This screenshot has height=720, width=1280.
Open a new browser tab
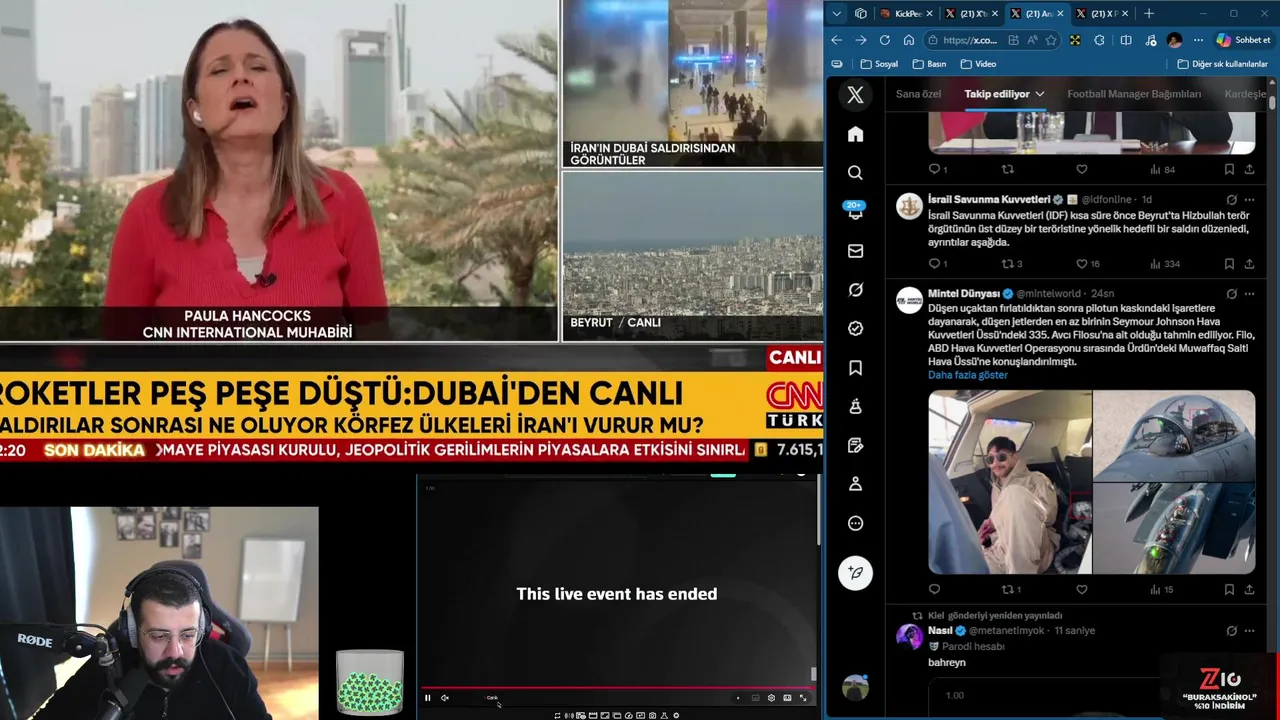coord(1149,13)
